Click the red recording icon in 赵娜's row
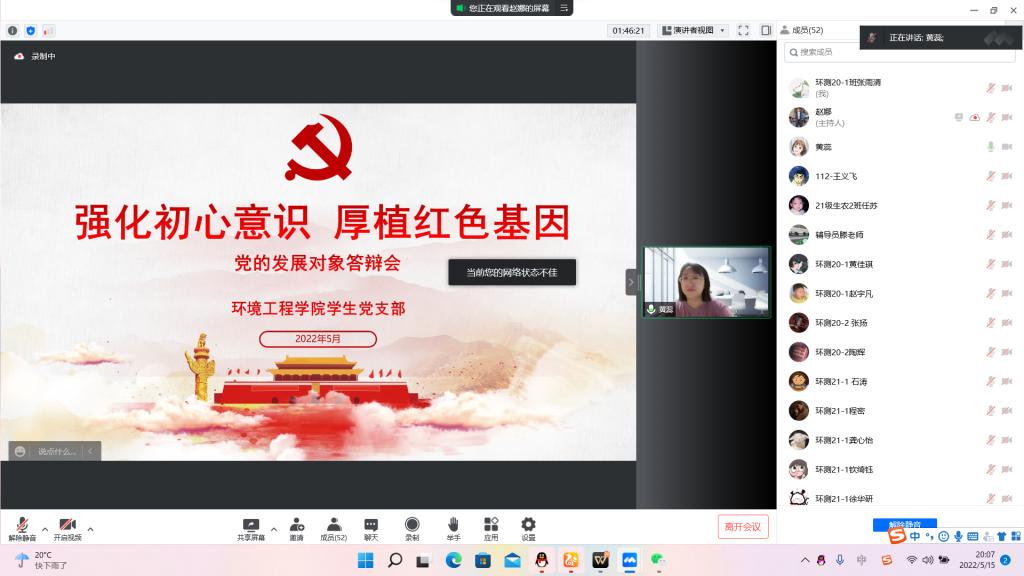 pyautogui.click(x=974, y=118)
